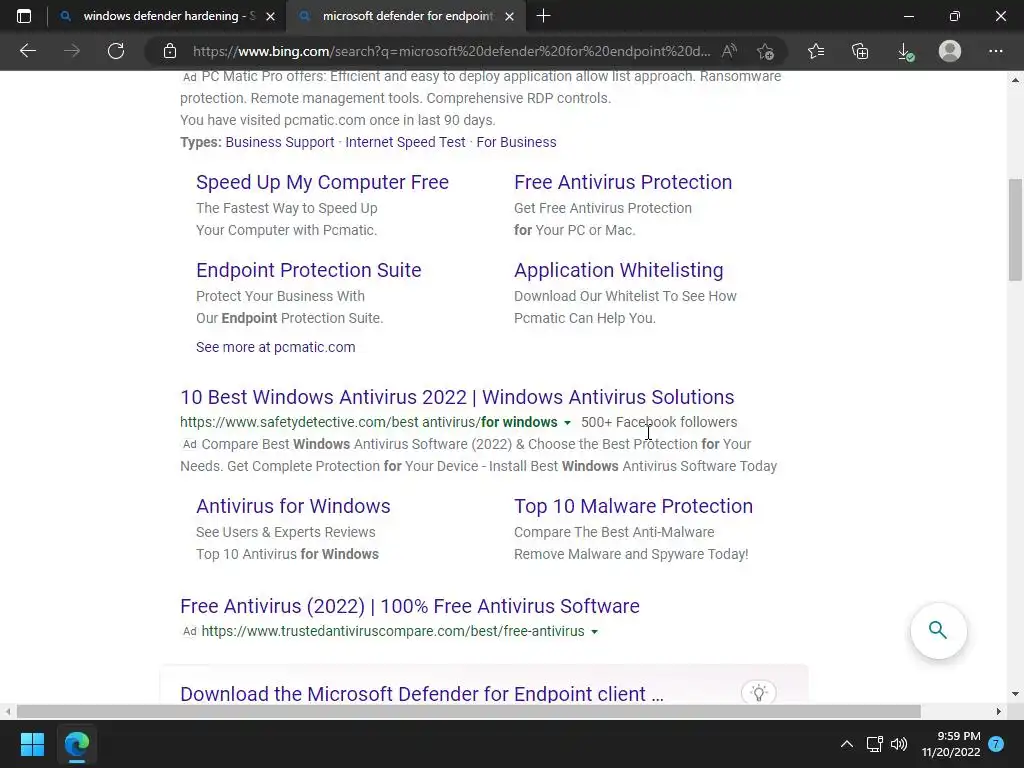Click vertical scrollbar up arrow
The image size is (1024, 768).
1016,80
